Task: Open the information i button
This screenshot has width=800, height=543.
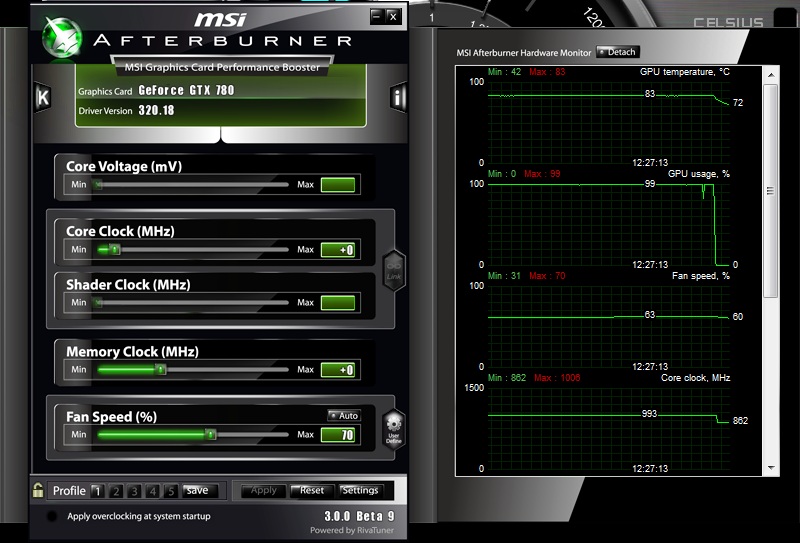Action: tap(398, 97)
